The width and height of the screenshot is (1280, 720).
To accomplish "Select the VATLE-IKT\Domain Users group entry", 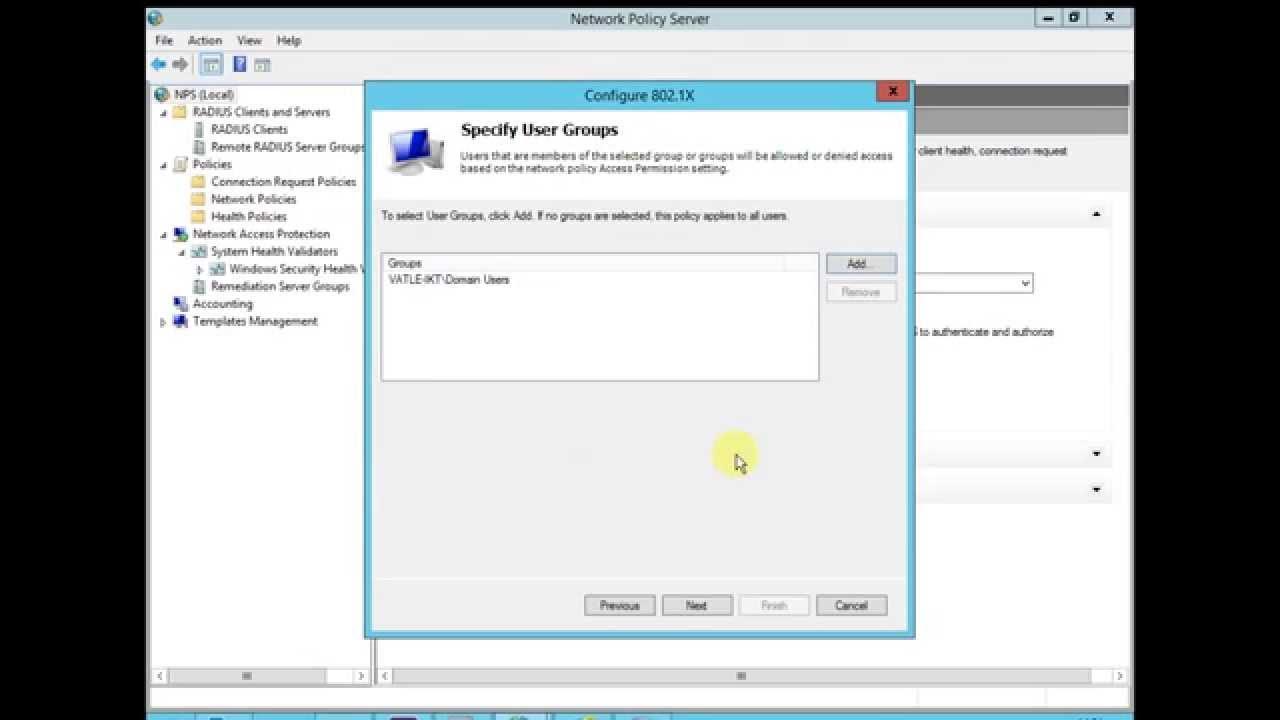I will click(449, 280).
